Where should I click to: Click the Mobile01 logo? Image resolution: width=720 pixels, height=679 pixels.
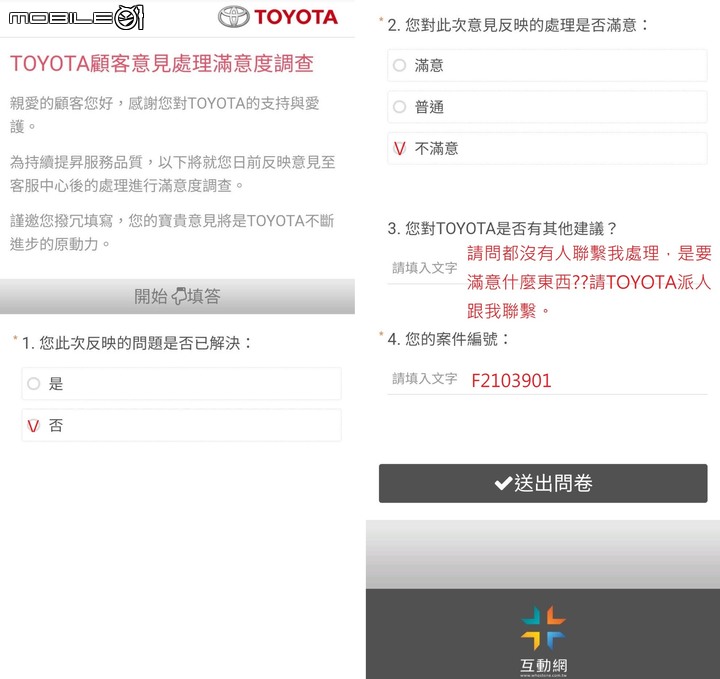76,18
